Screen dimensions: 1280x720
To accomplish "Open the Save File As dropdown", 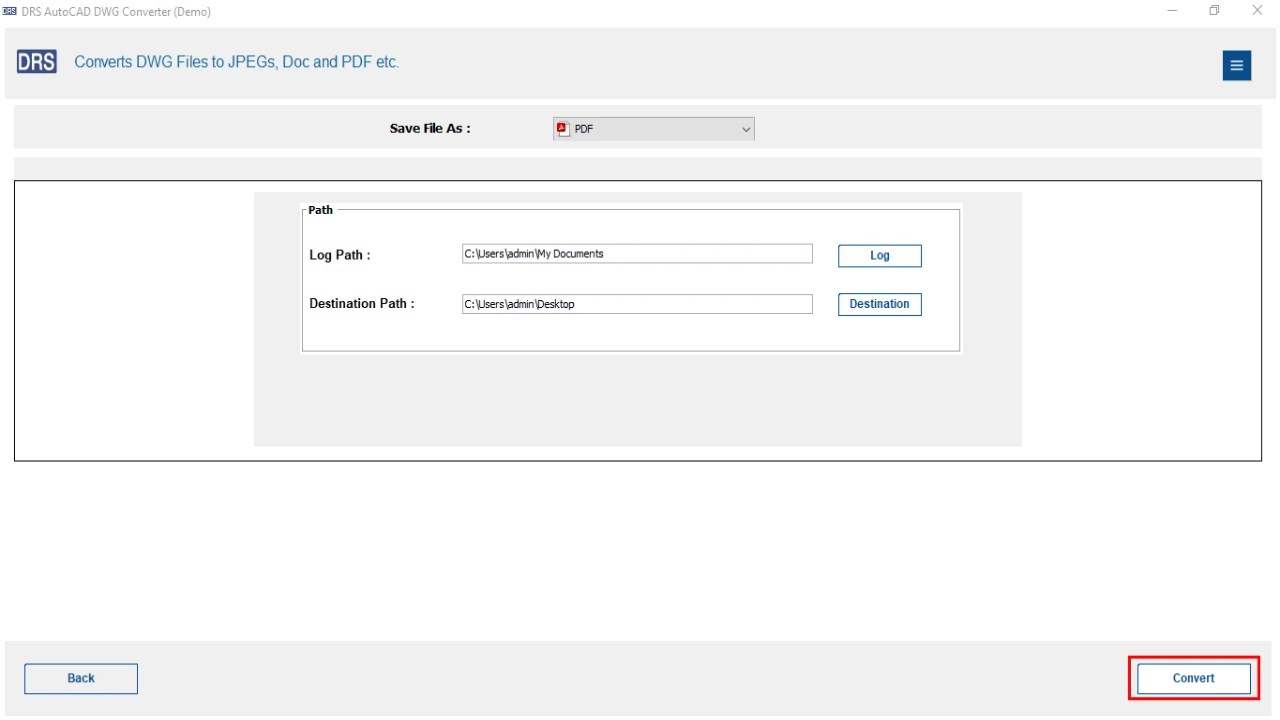I will click(654, 129).
